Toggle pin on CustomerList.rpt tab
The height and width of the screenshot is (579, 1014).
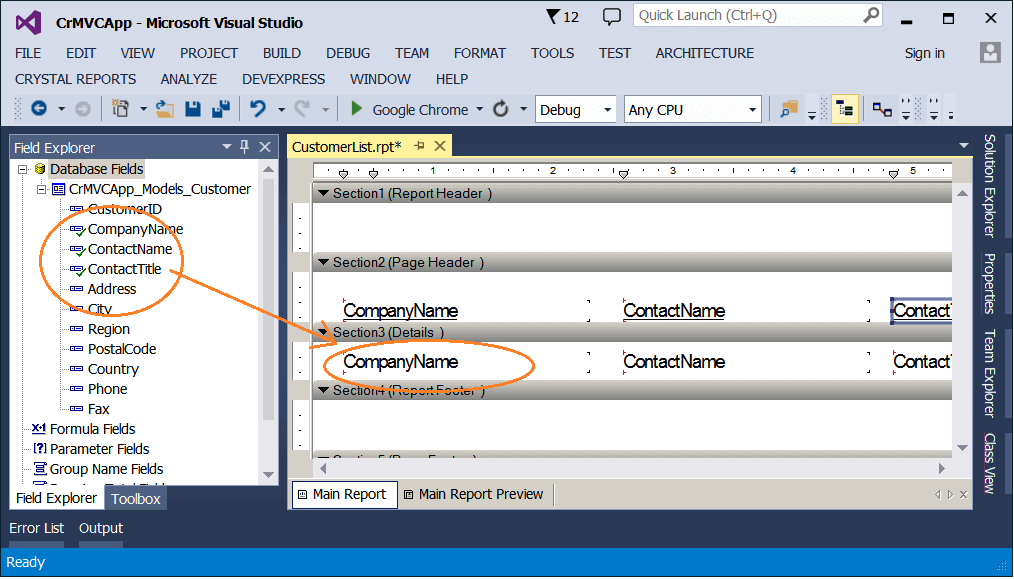coord(419,146)
